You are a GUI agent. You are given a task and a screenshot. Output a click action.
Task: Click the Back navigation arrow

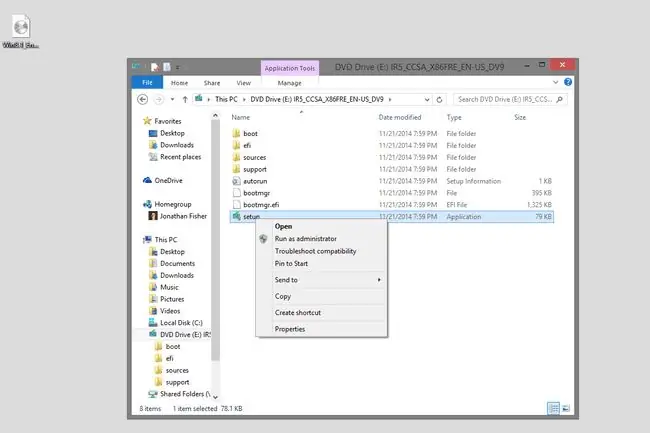coord(143,99)
